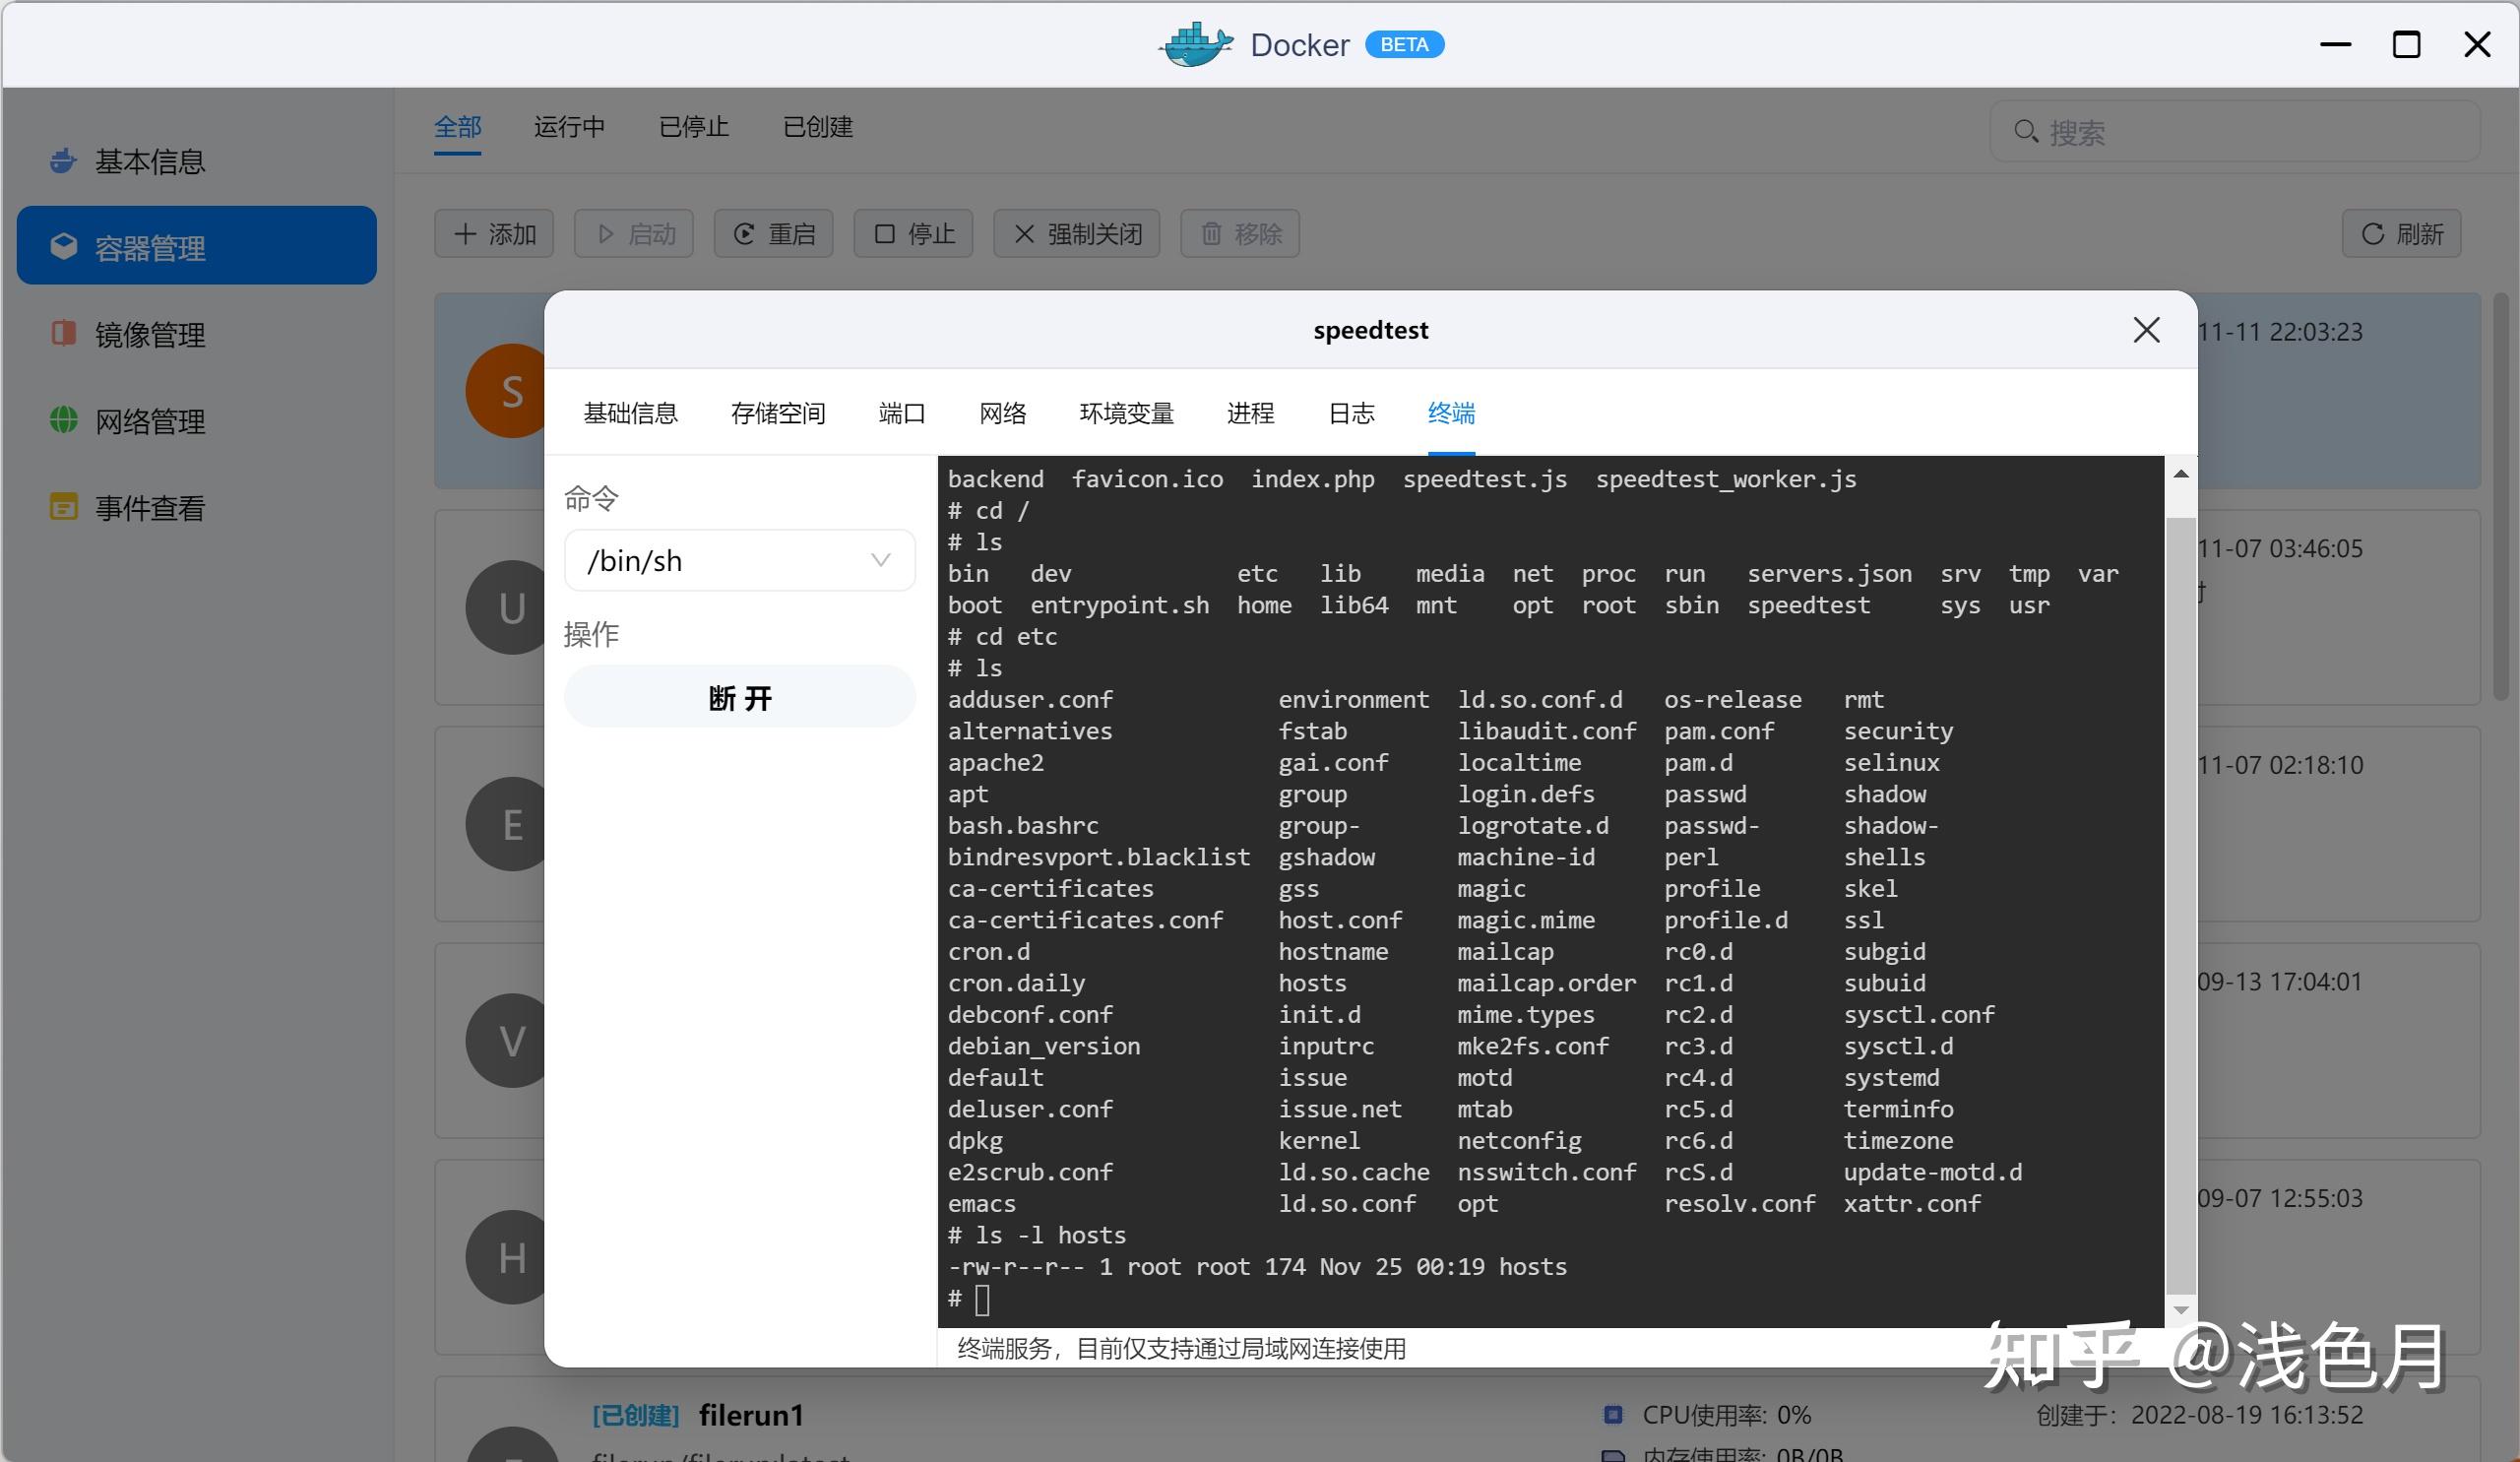
Task: Switch to the 日志 tab in the dialog
Action: 1351,413
